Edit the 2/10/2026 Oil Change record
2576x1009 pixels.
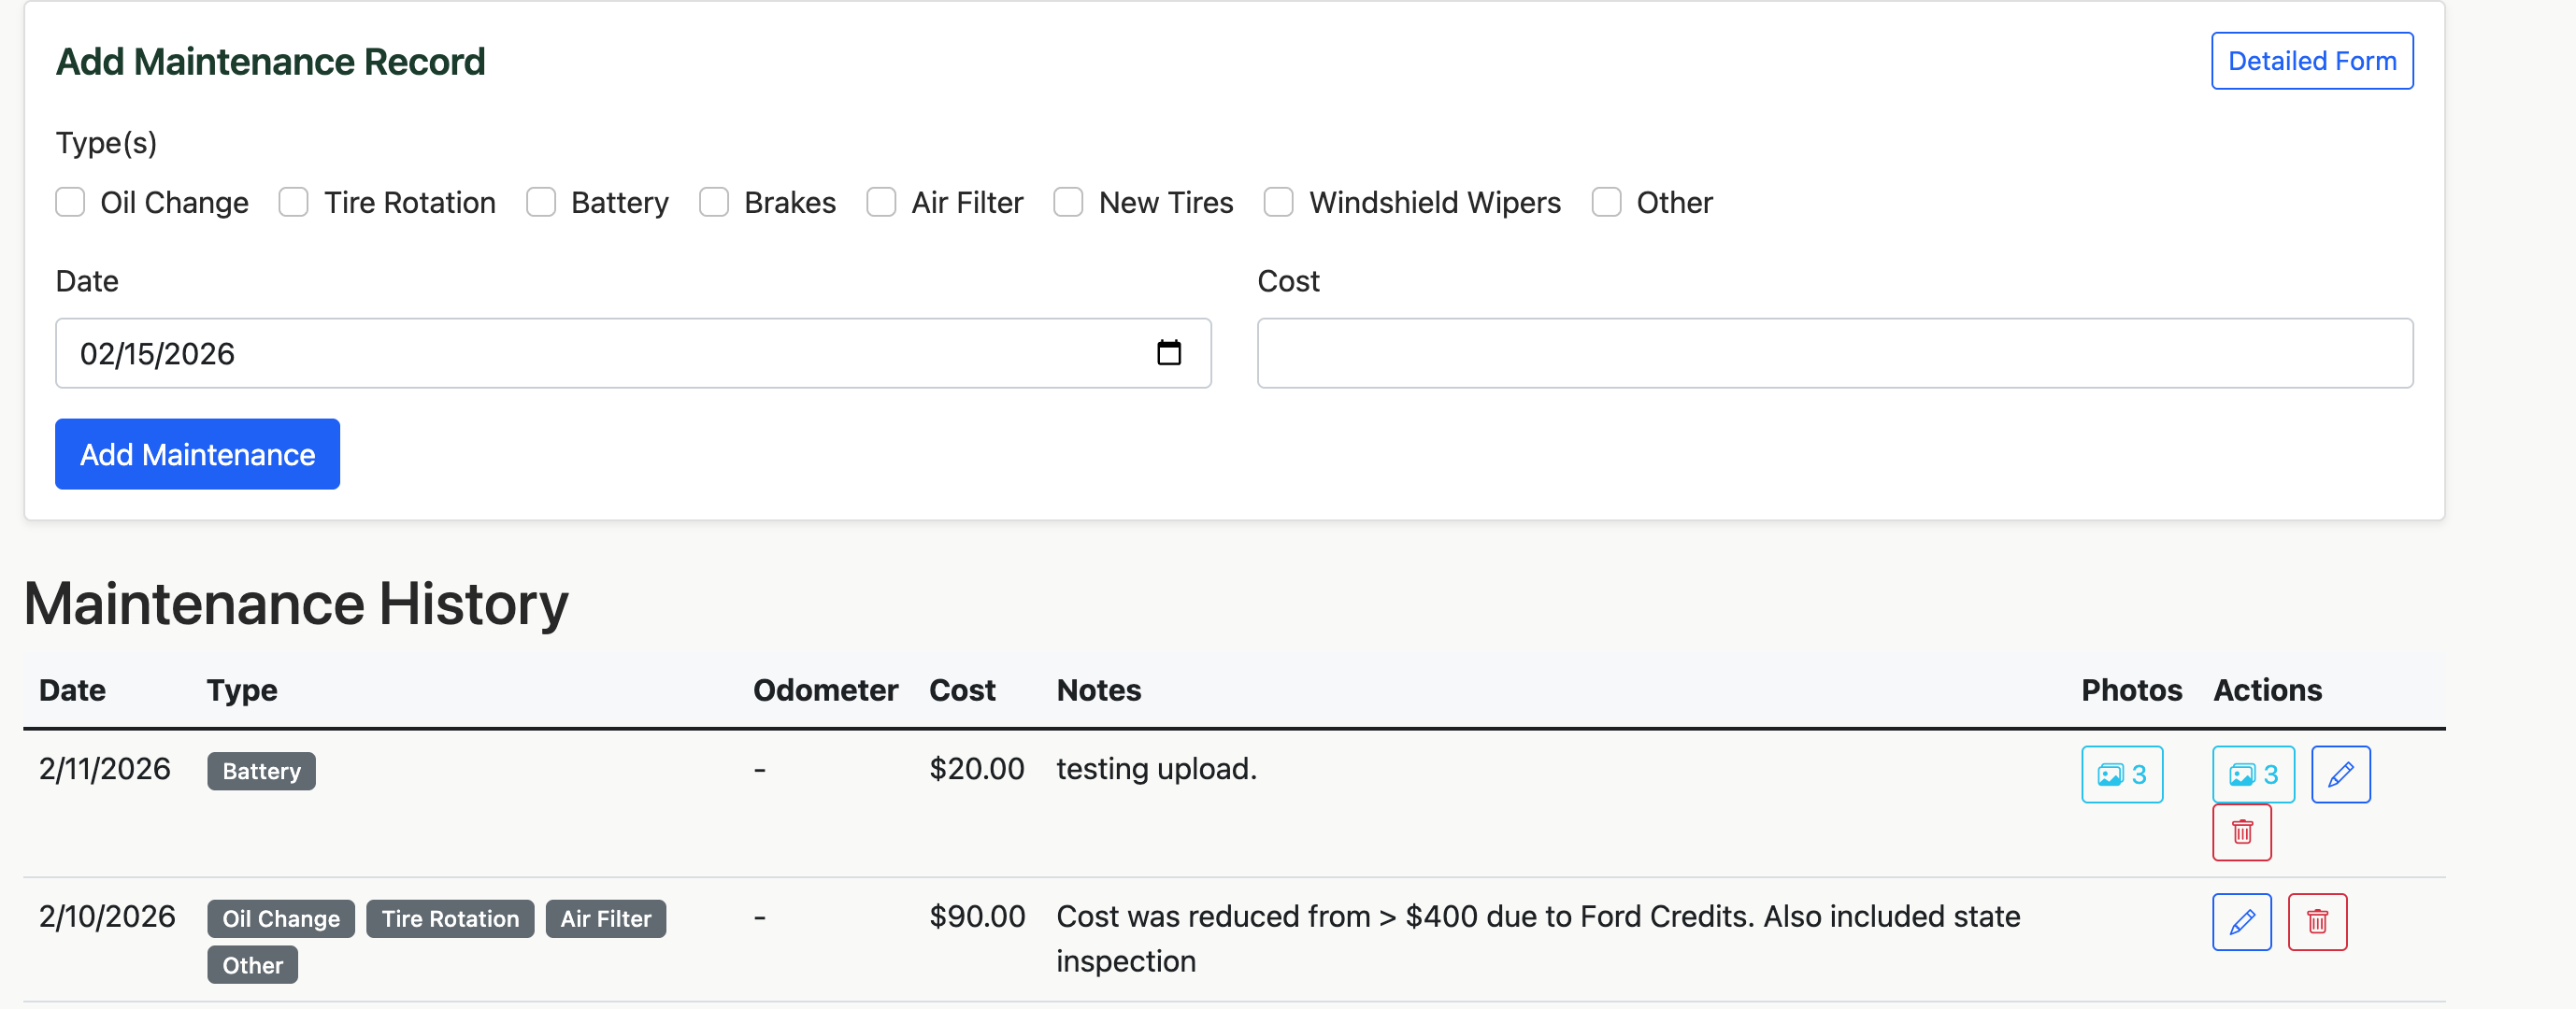pos(2242,921)
